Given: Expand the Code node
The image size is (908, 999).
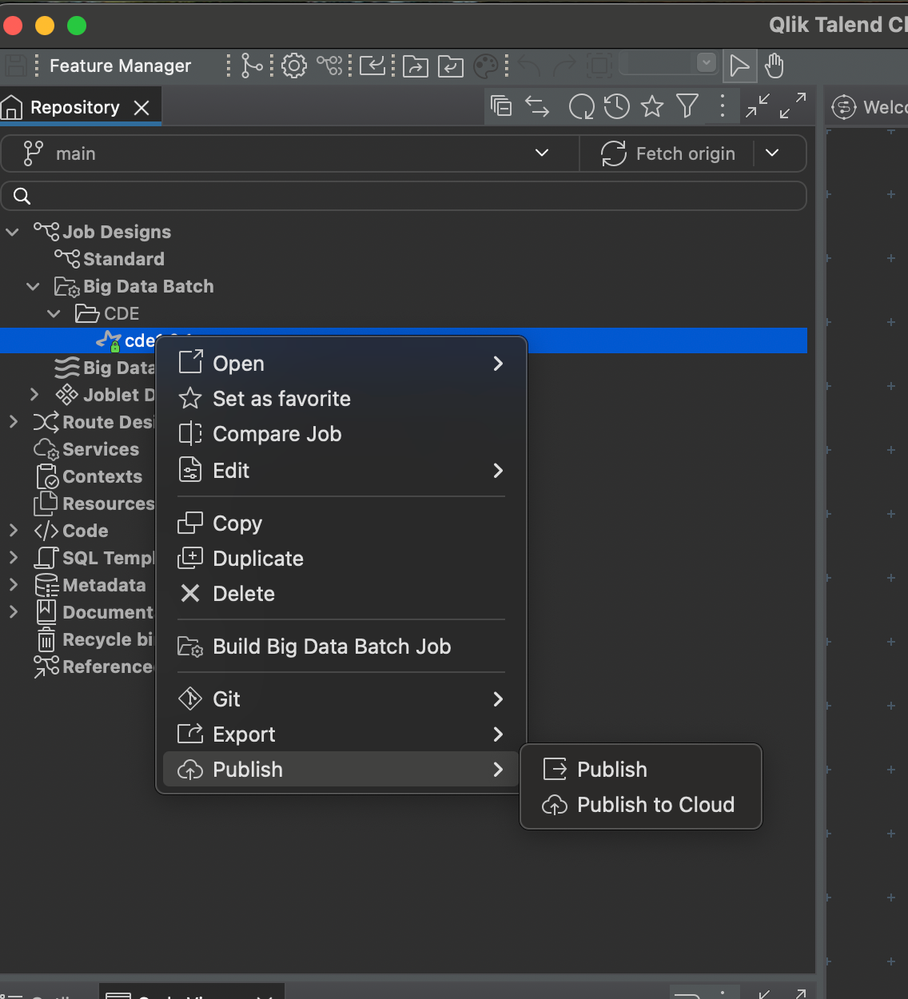Looking at the screenshot, I should [x=13, y=531].
